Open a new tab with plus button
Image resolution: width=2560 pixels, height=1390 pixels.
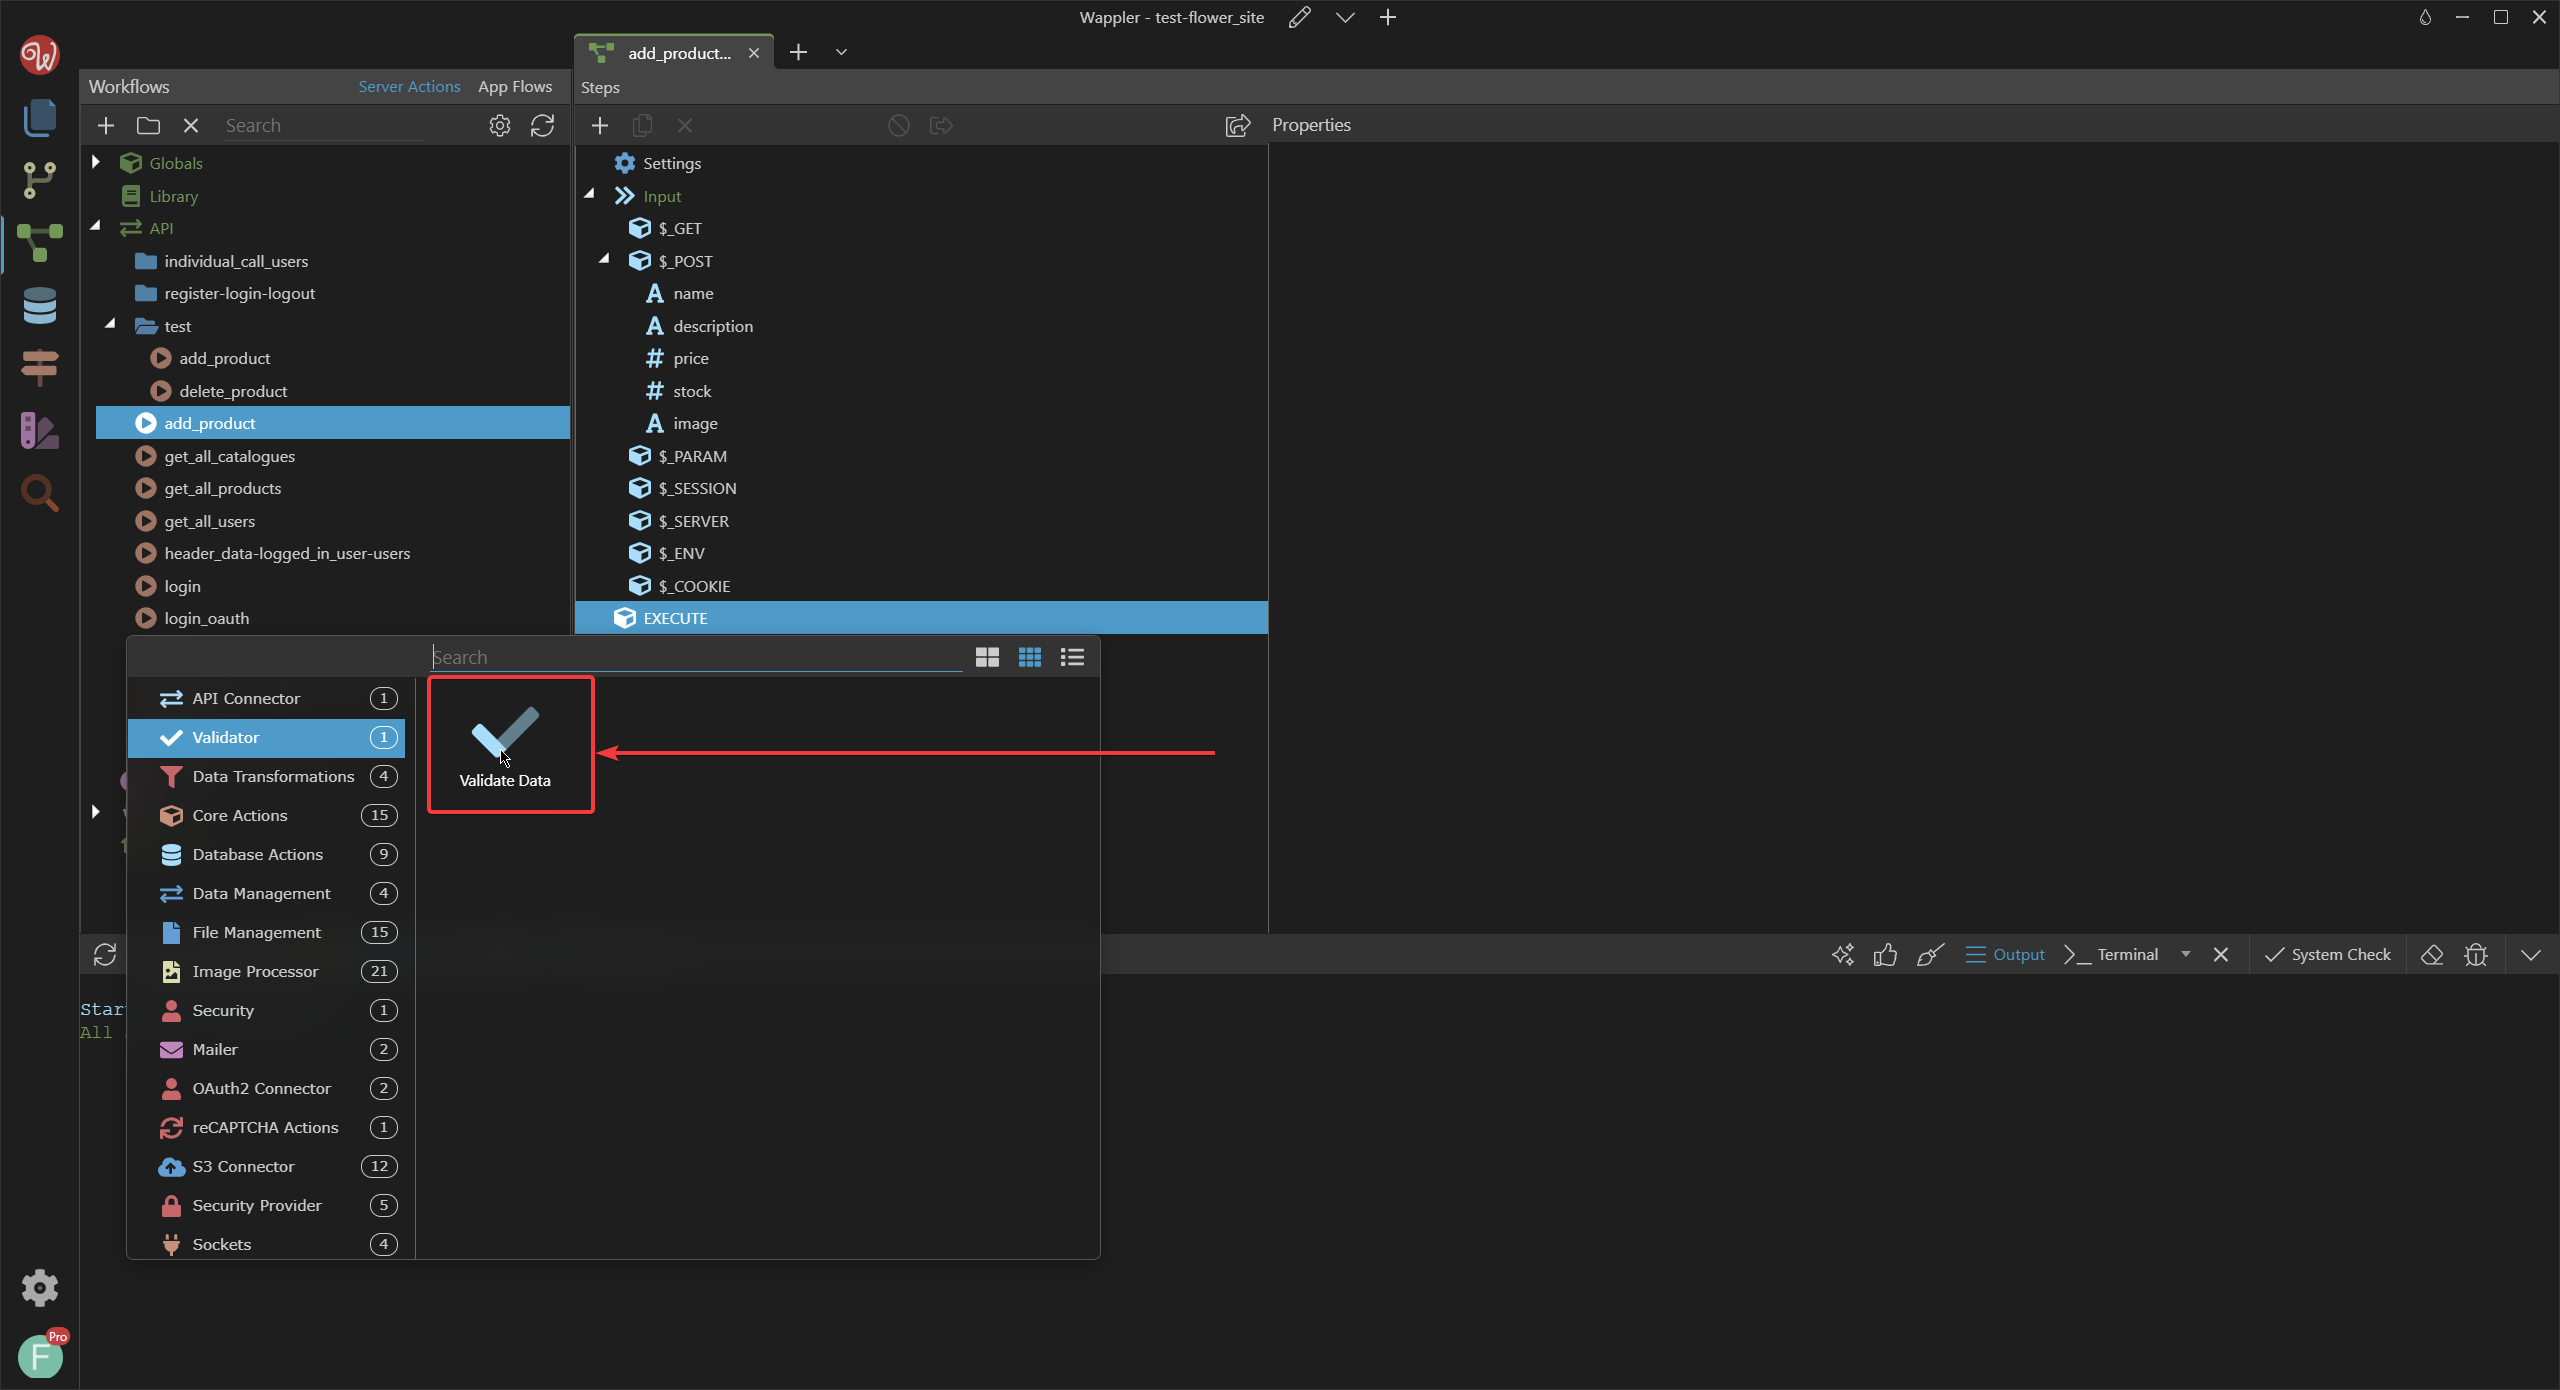798,52
